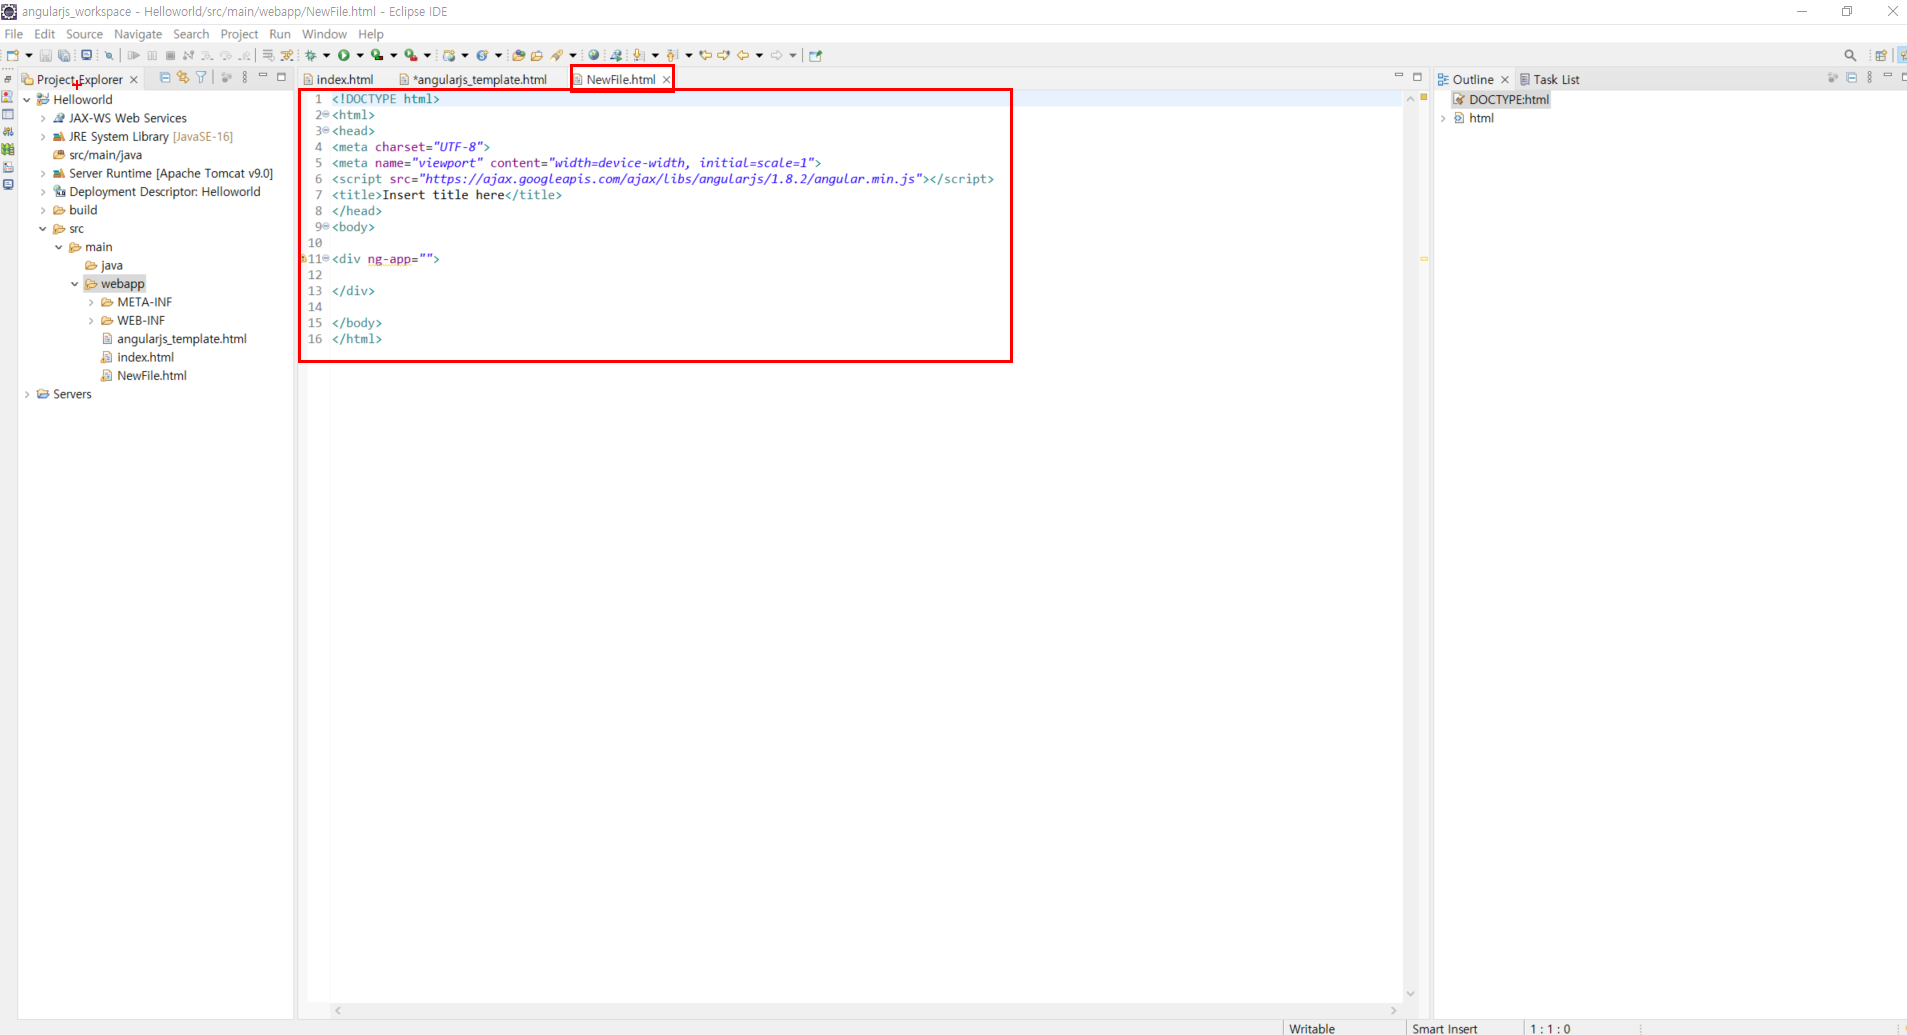Image resolution: width=1907 pixels, height=1035 pixels.
Task: Expand html node in Outline
Action: point(1443,118)
